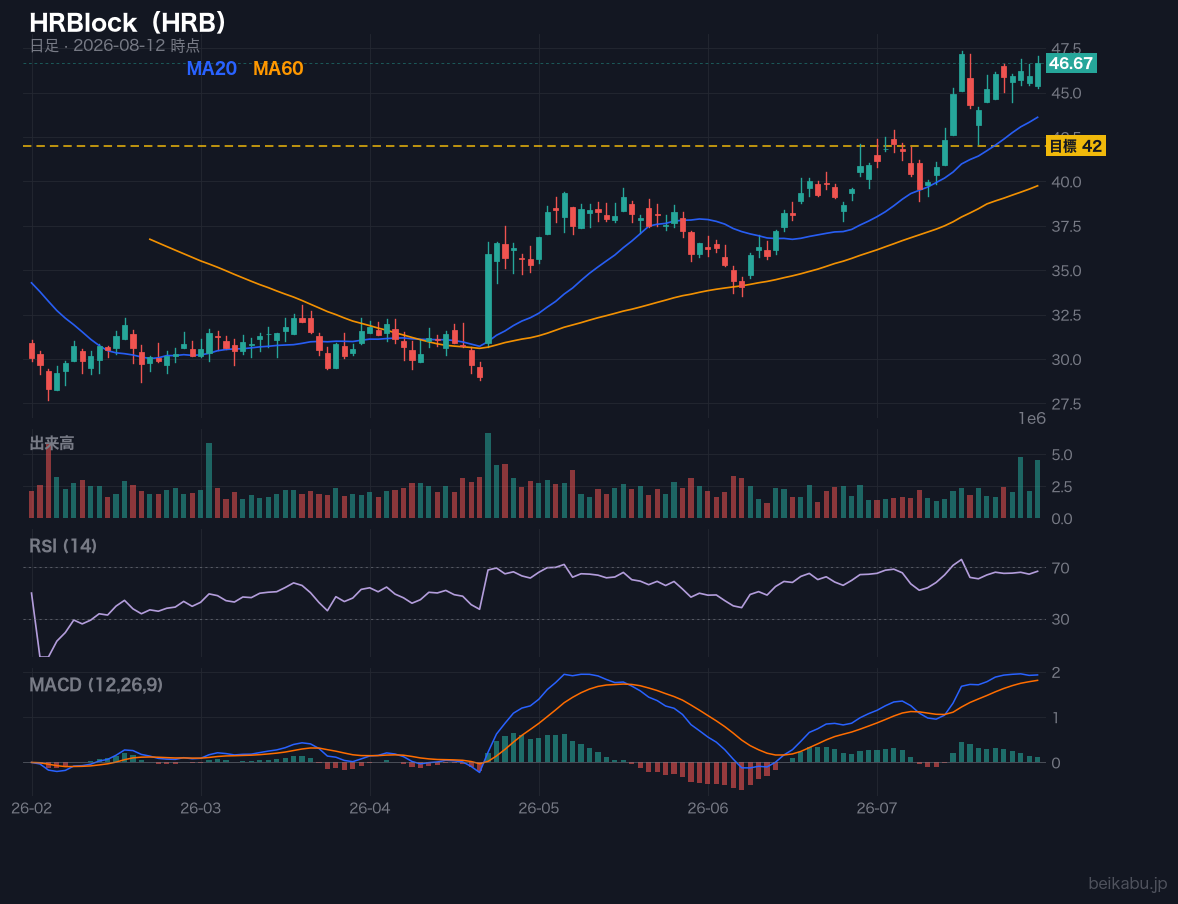Image resolution: width=1178 pixels, height=904 pixels.
Task: Click the 46.67 current price tag
Action: pos(1071,63)
